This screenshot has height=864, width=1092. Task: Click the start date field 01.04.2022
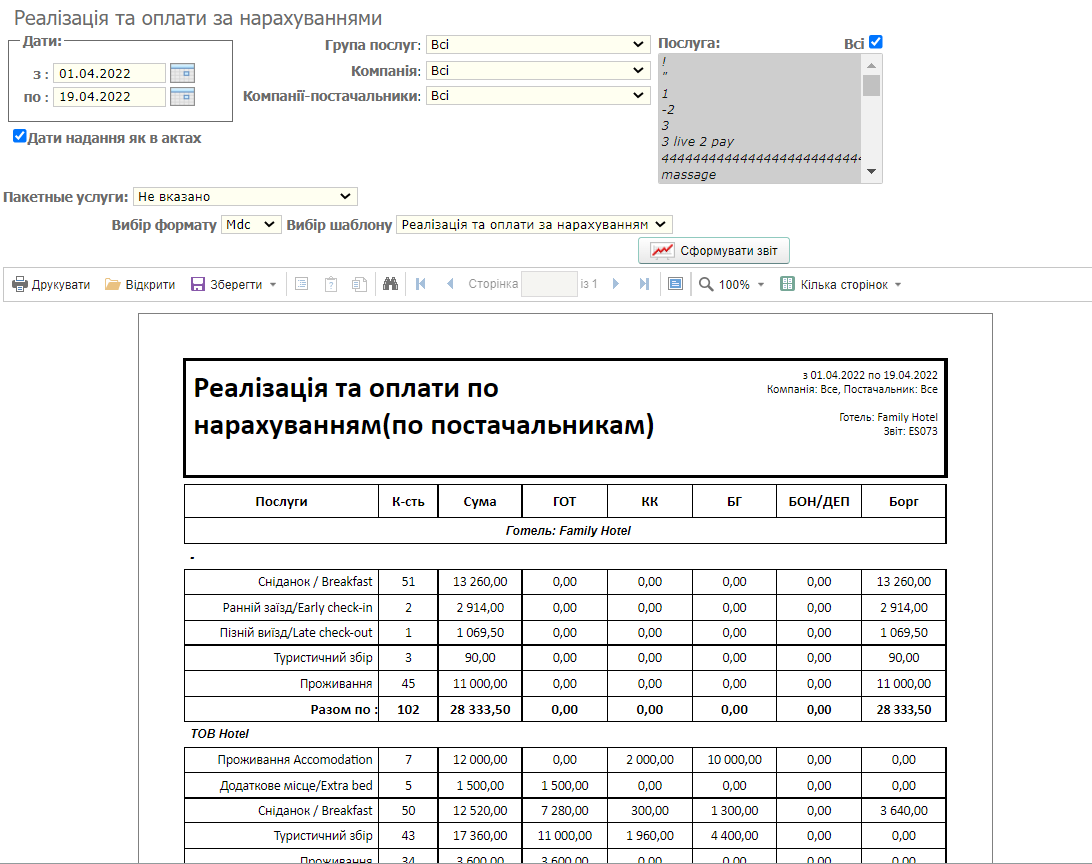(x=109, y=73)
